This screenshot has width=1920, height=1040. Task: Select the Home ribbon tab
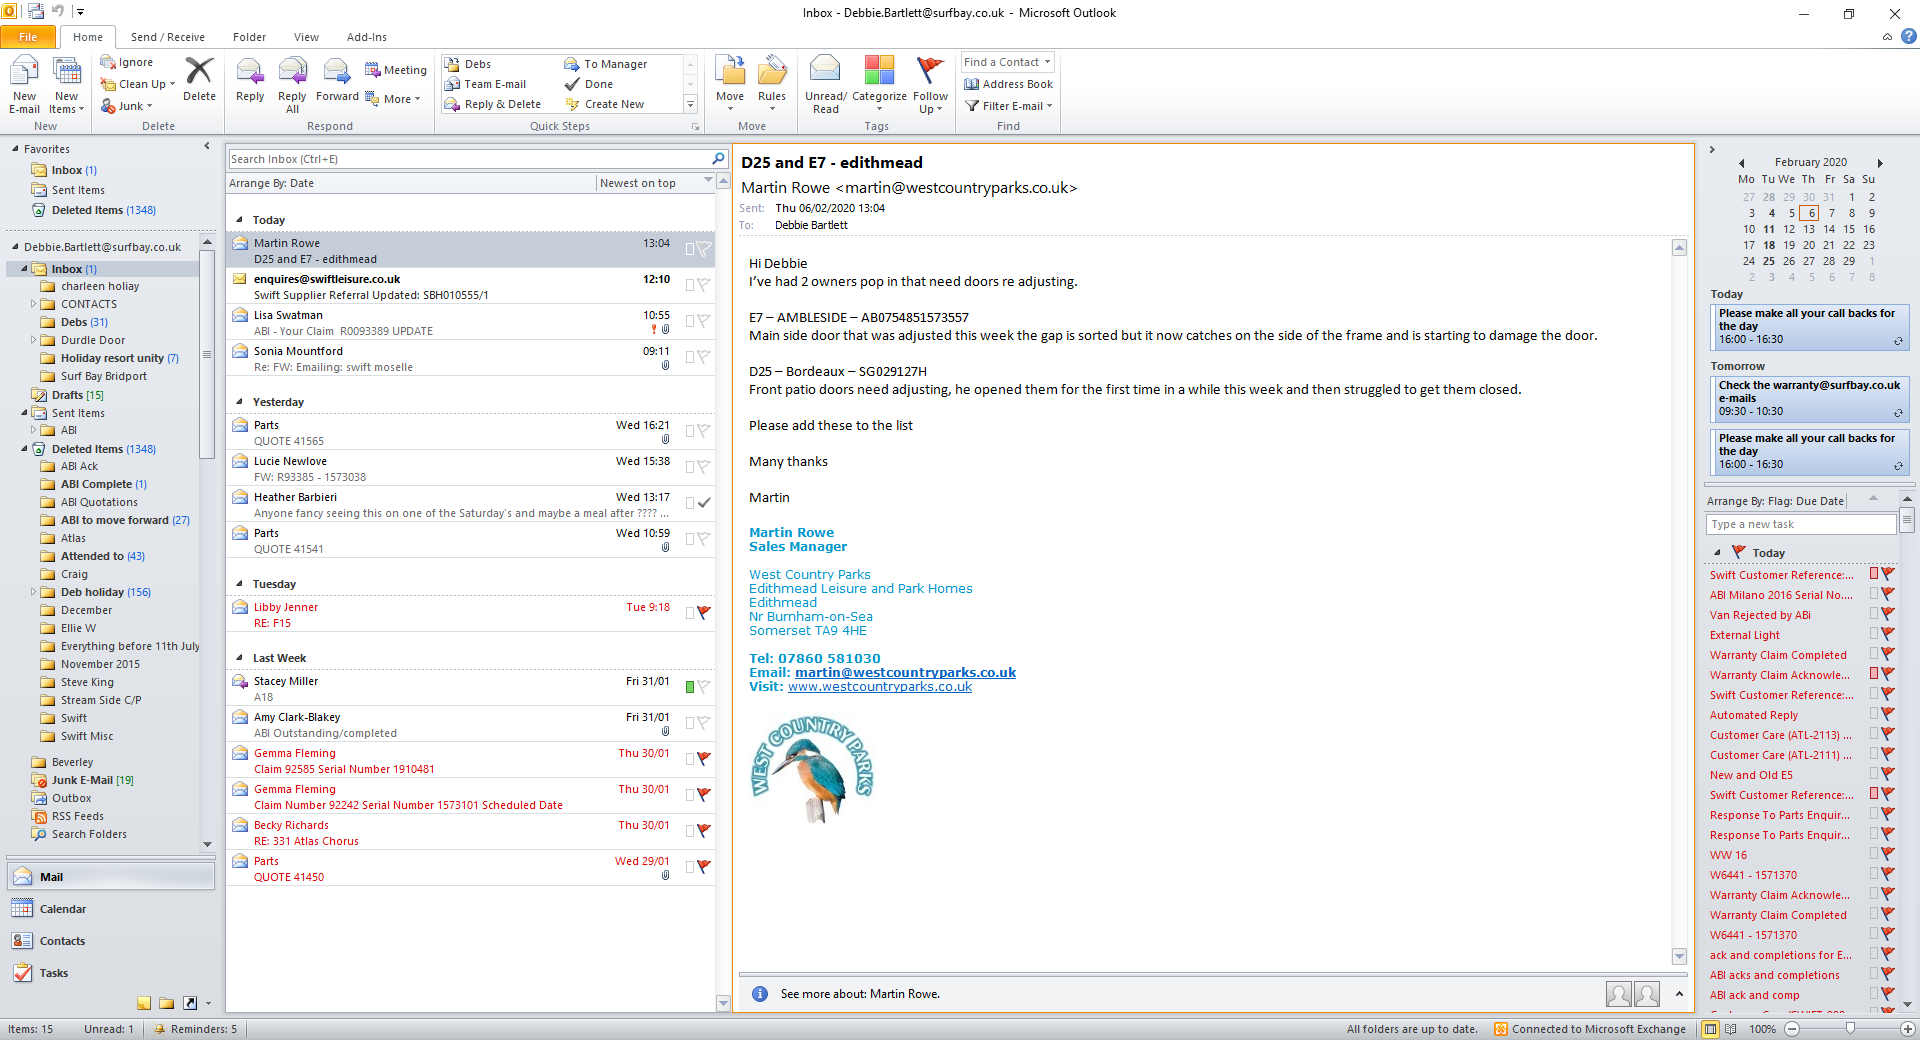click(88, 37)
